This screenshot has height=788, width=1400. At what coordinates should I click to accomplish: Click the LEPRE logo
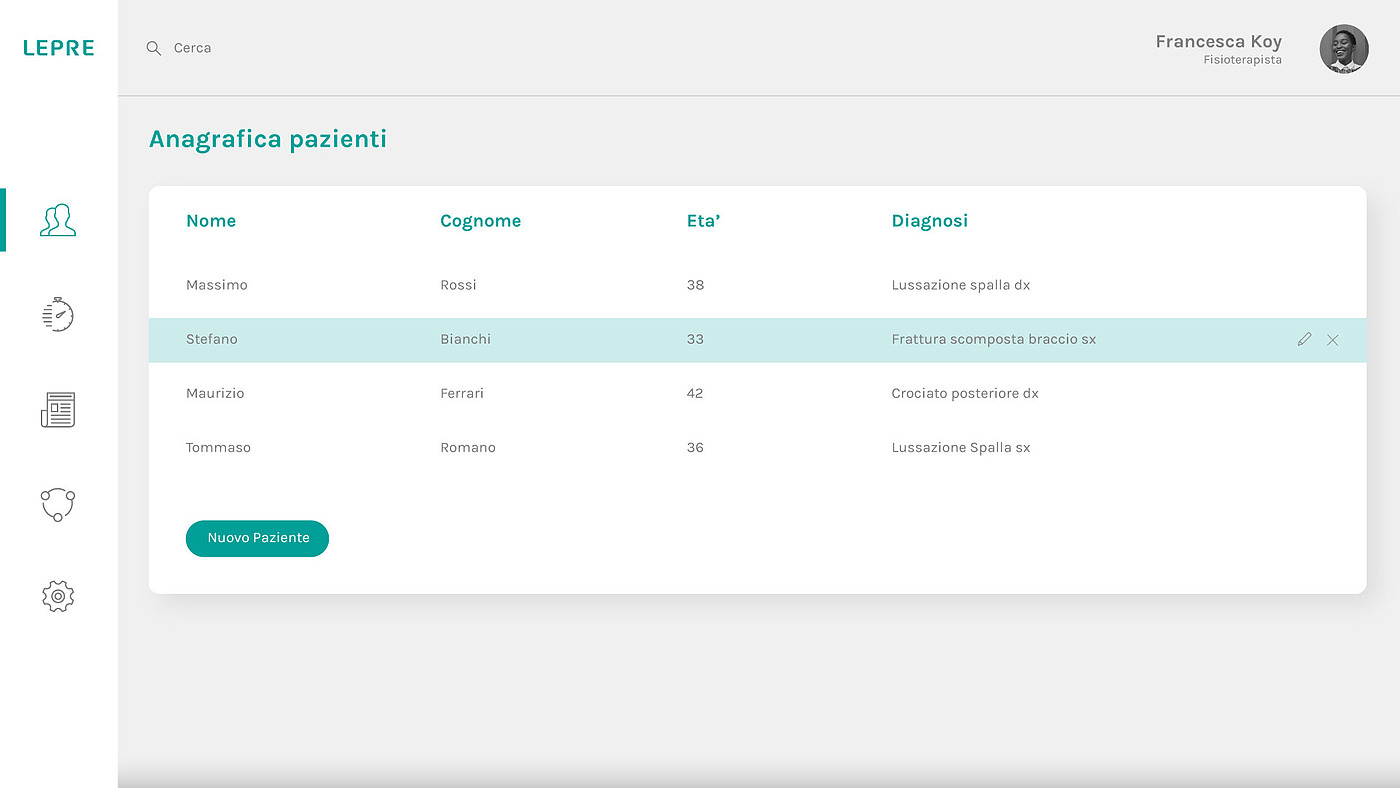(59, 48)
